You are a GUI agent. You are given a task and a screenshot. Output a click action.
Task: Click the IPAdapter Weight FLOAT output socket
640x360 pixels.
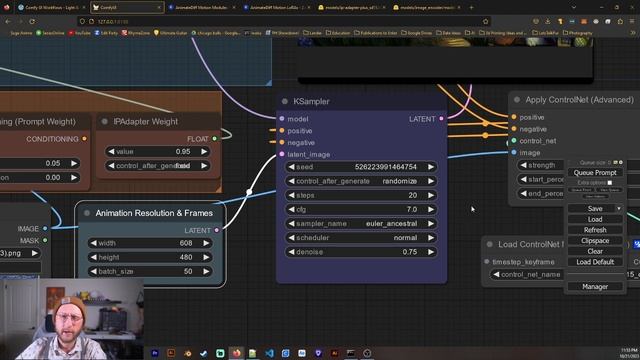pyautogui.click(x=215, y=139)
